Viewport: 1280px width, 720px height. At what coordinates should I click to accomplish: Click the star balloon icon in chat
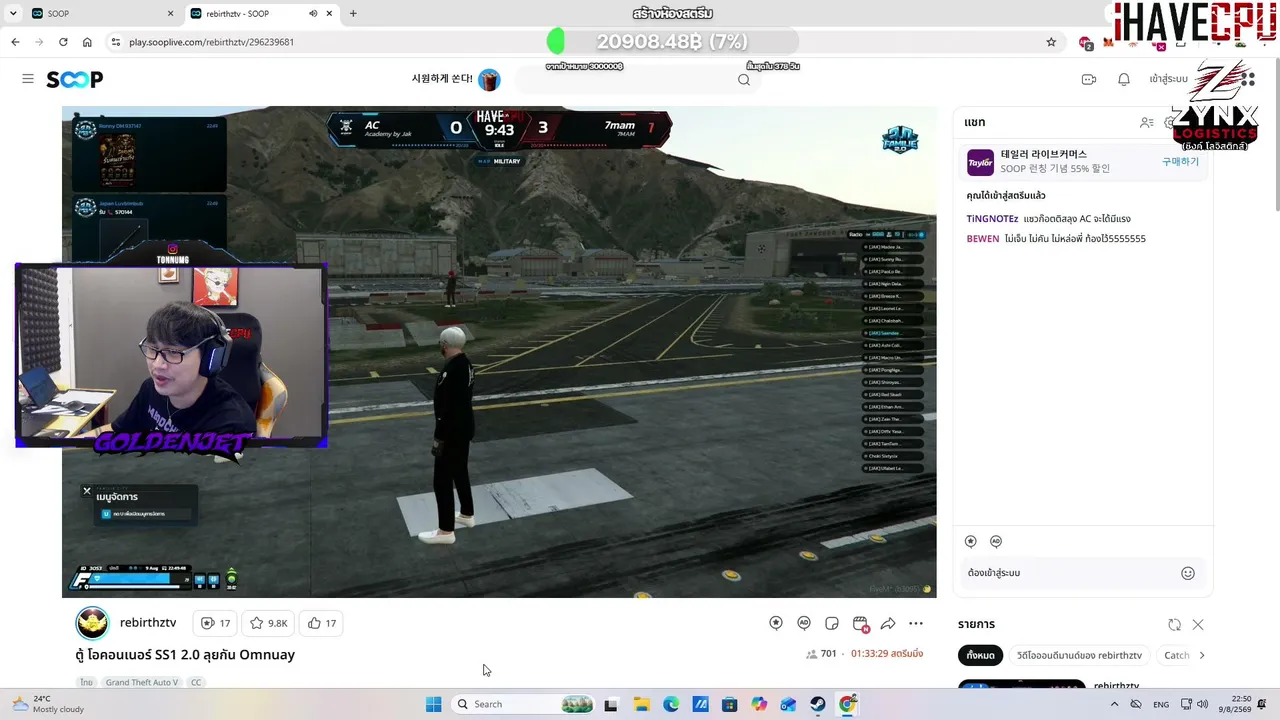[970, 541]
